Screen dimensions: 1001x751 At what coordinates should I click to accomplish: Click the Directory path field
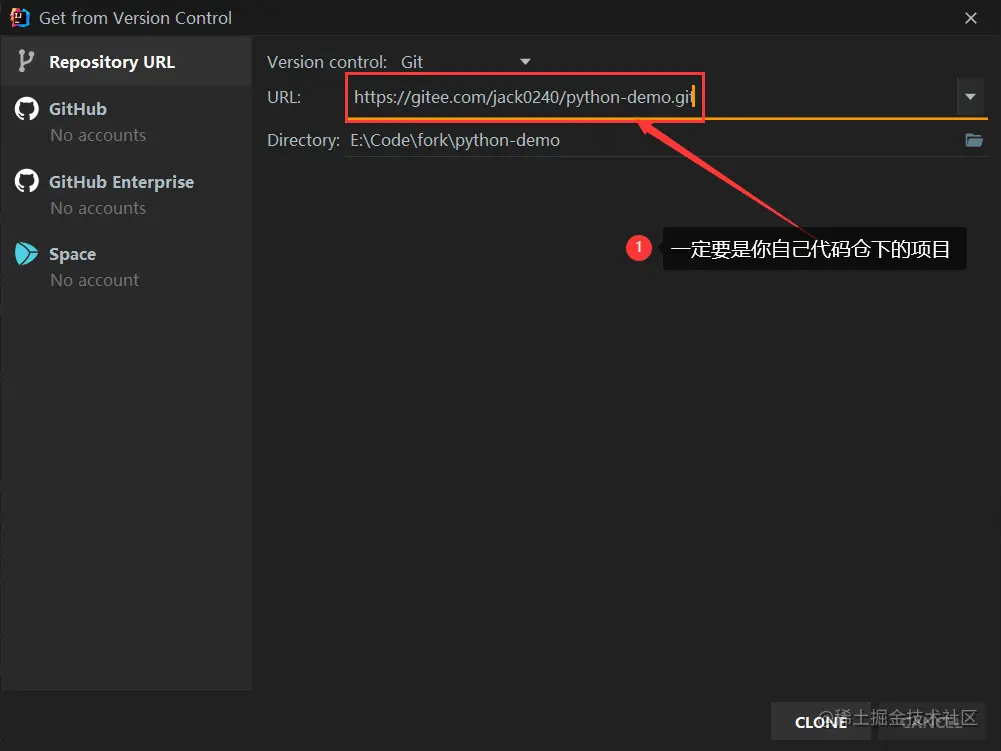(651, 140)
